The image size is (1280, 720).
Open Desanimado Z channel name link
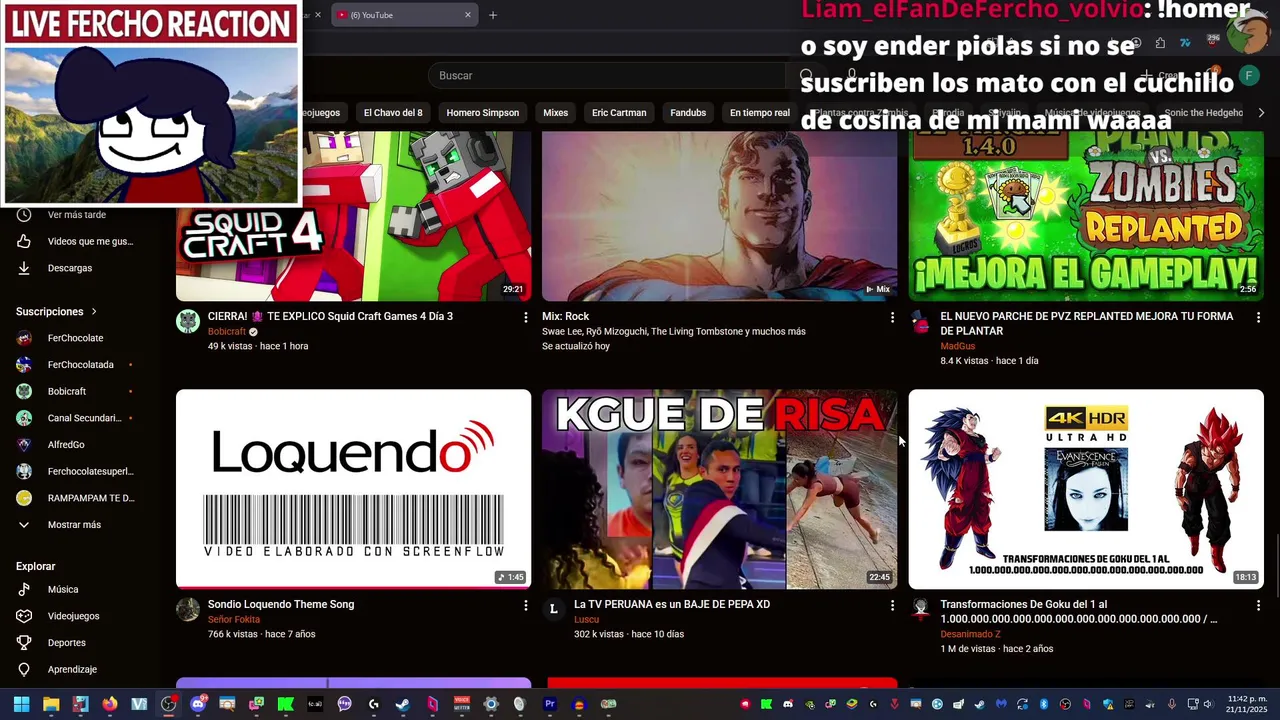pos(970,634)
